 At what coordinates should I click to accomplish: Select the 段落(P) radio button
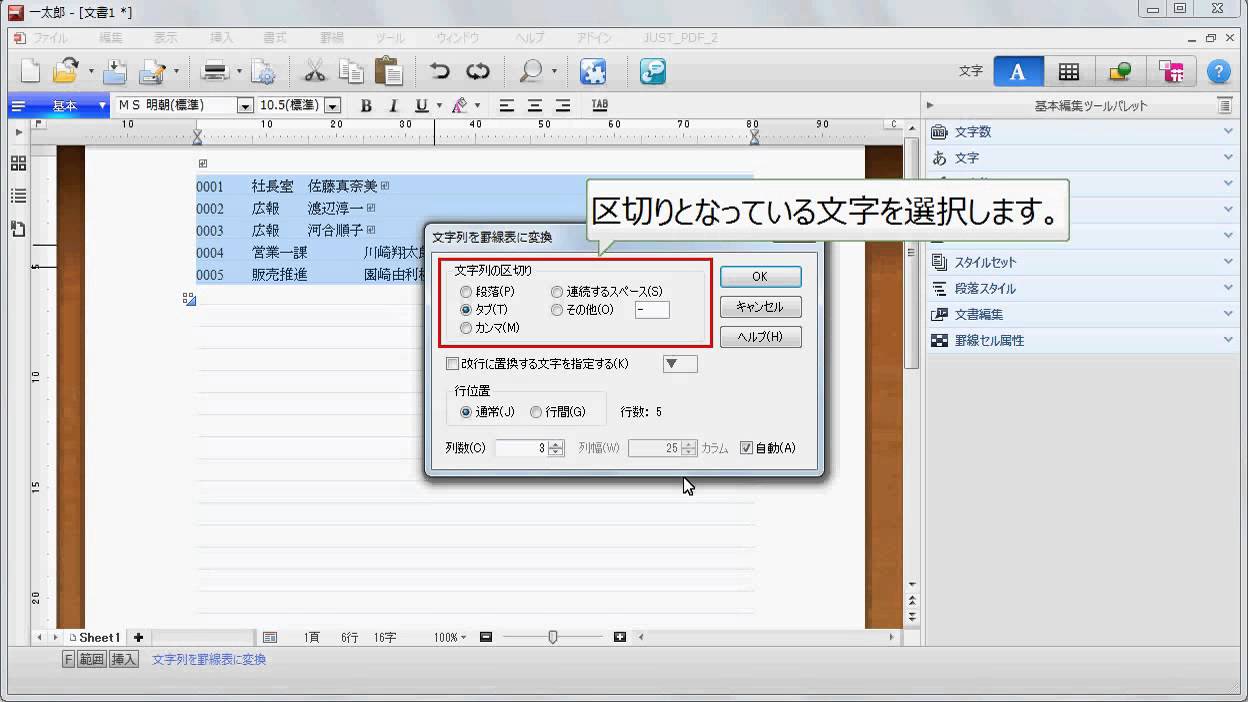click(x=466, y=292)
